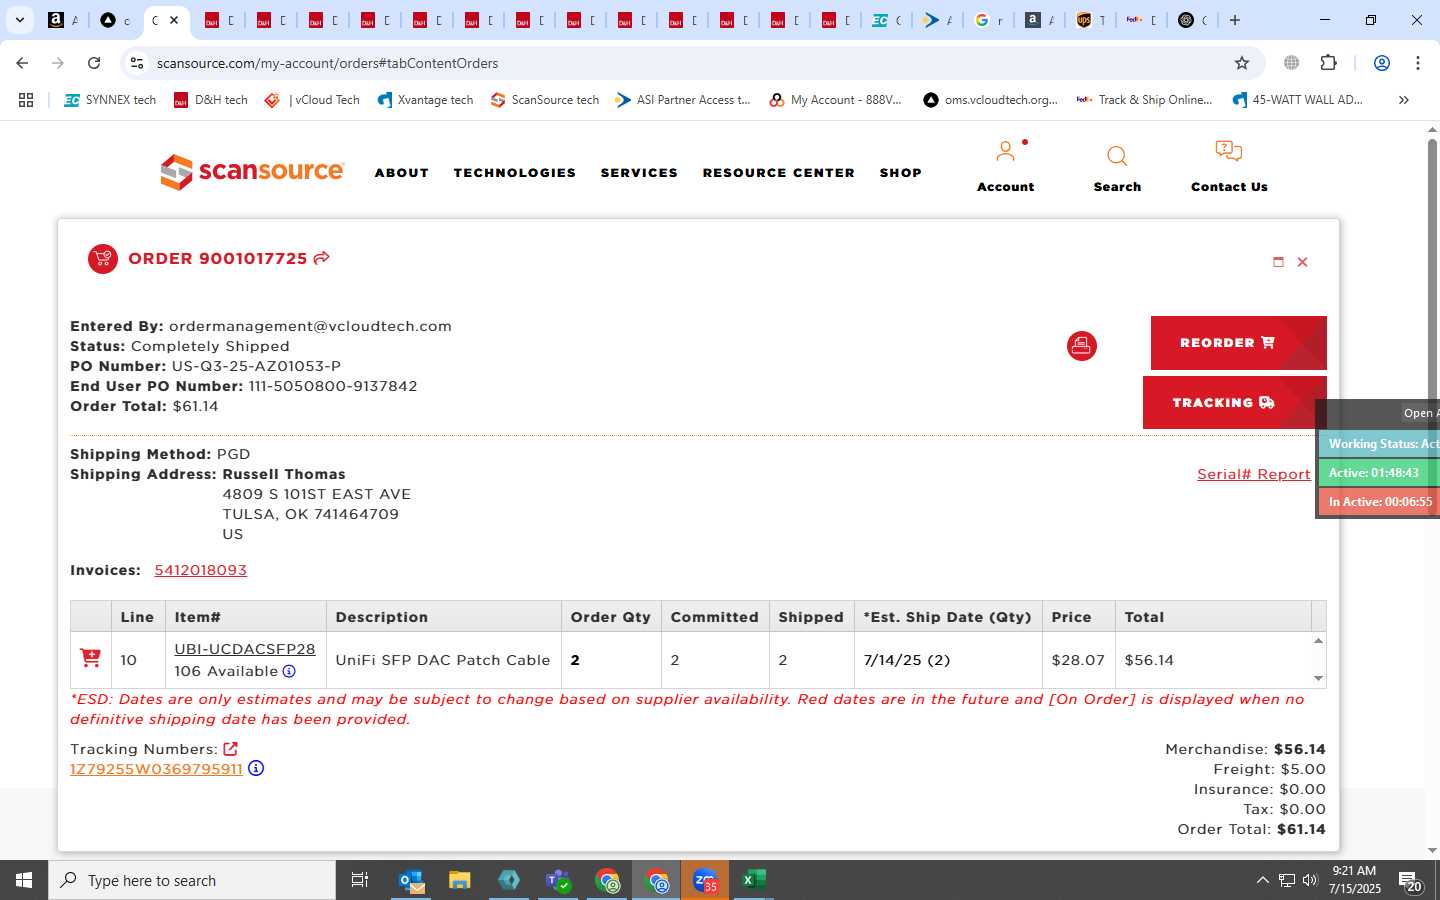Click the table scroll up arrow

pyautogui.click(x=1318, y=641)
